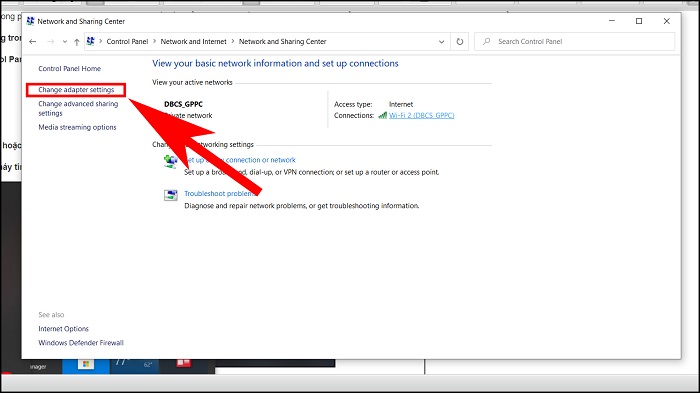Click the Troubleshoot problems icon
The image size is (700, 393).
click(171, 195)
